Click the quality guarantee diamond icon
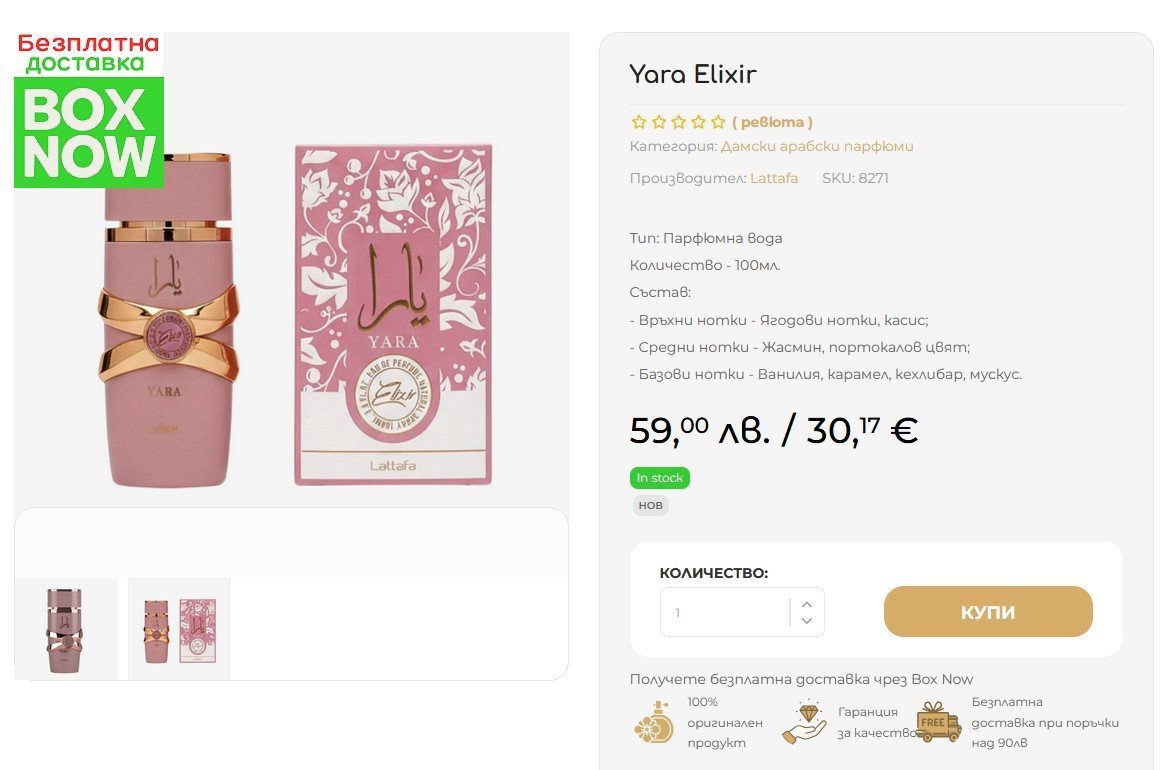 click(x=803, y=722)
